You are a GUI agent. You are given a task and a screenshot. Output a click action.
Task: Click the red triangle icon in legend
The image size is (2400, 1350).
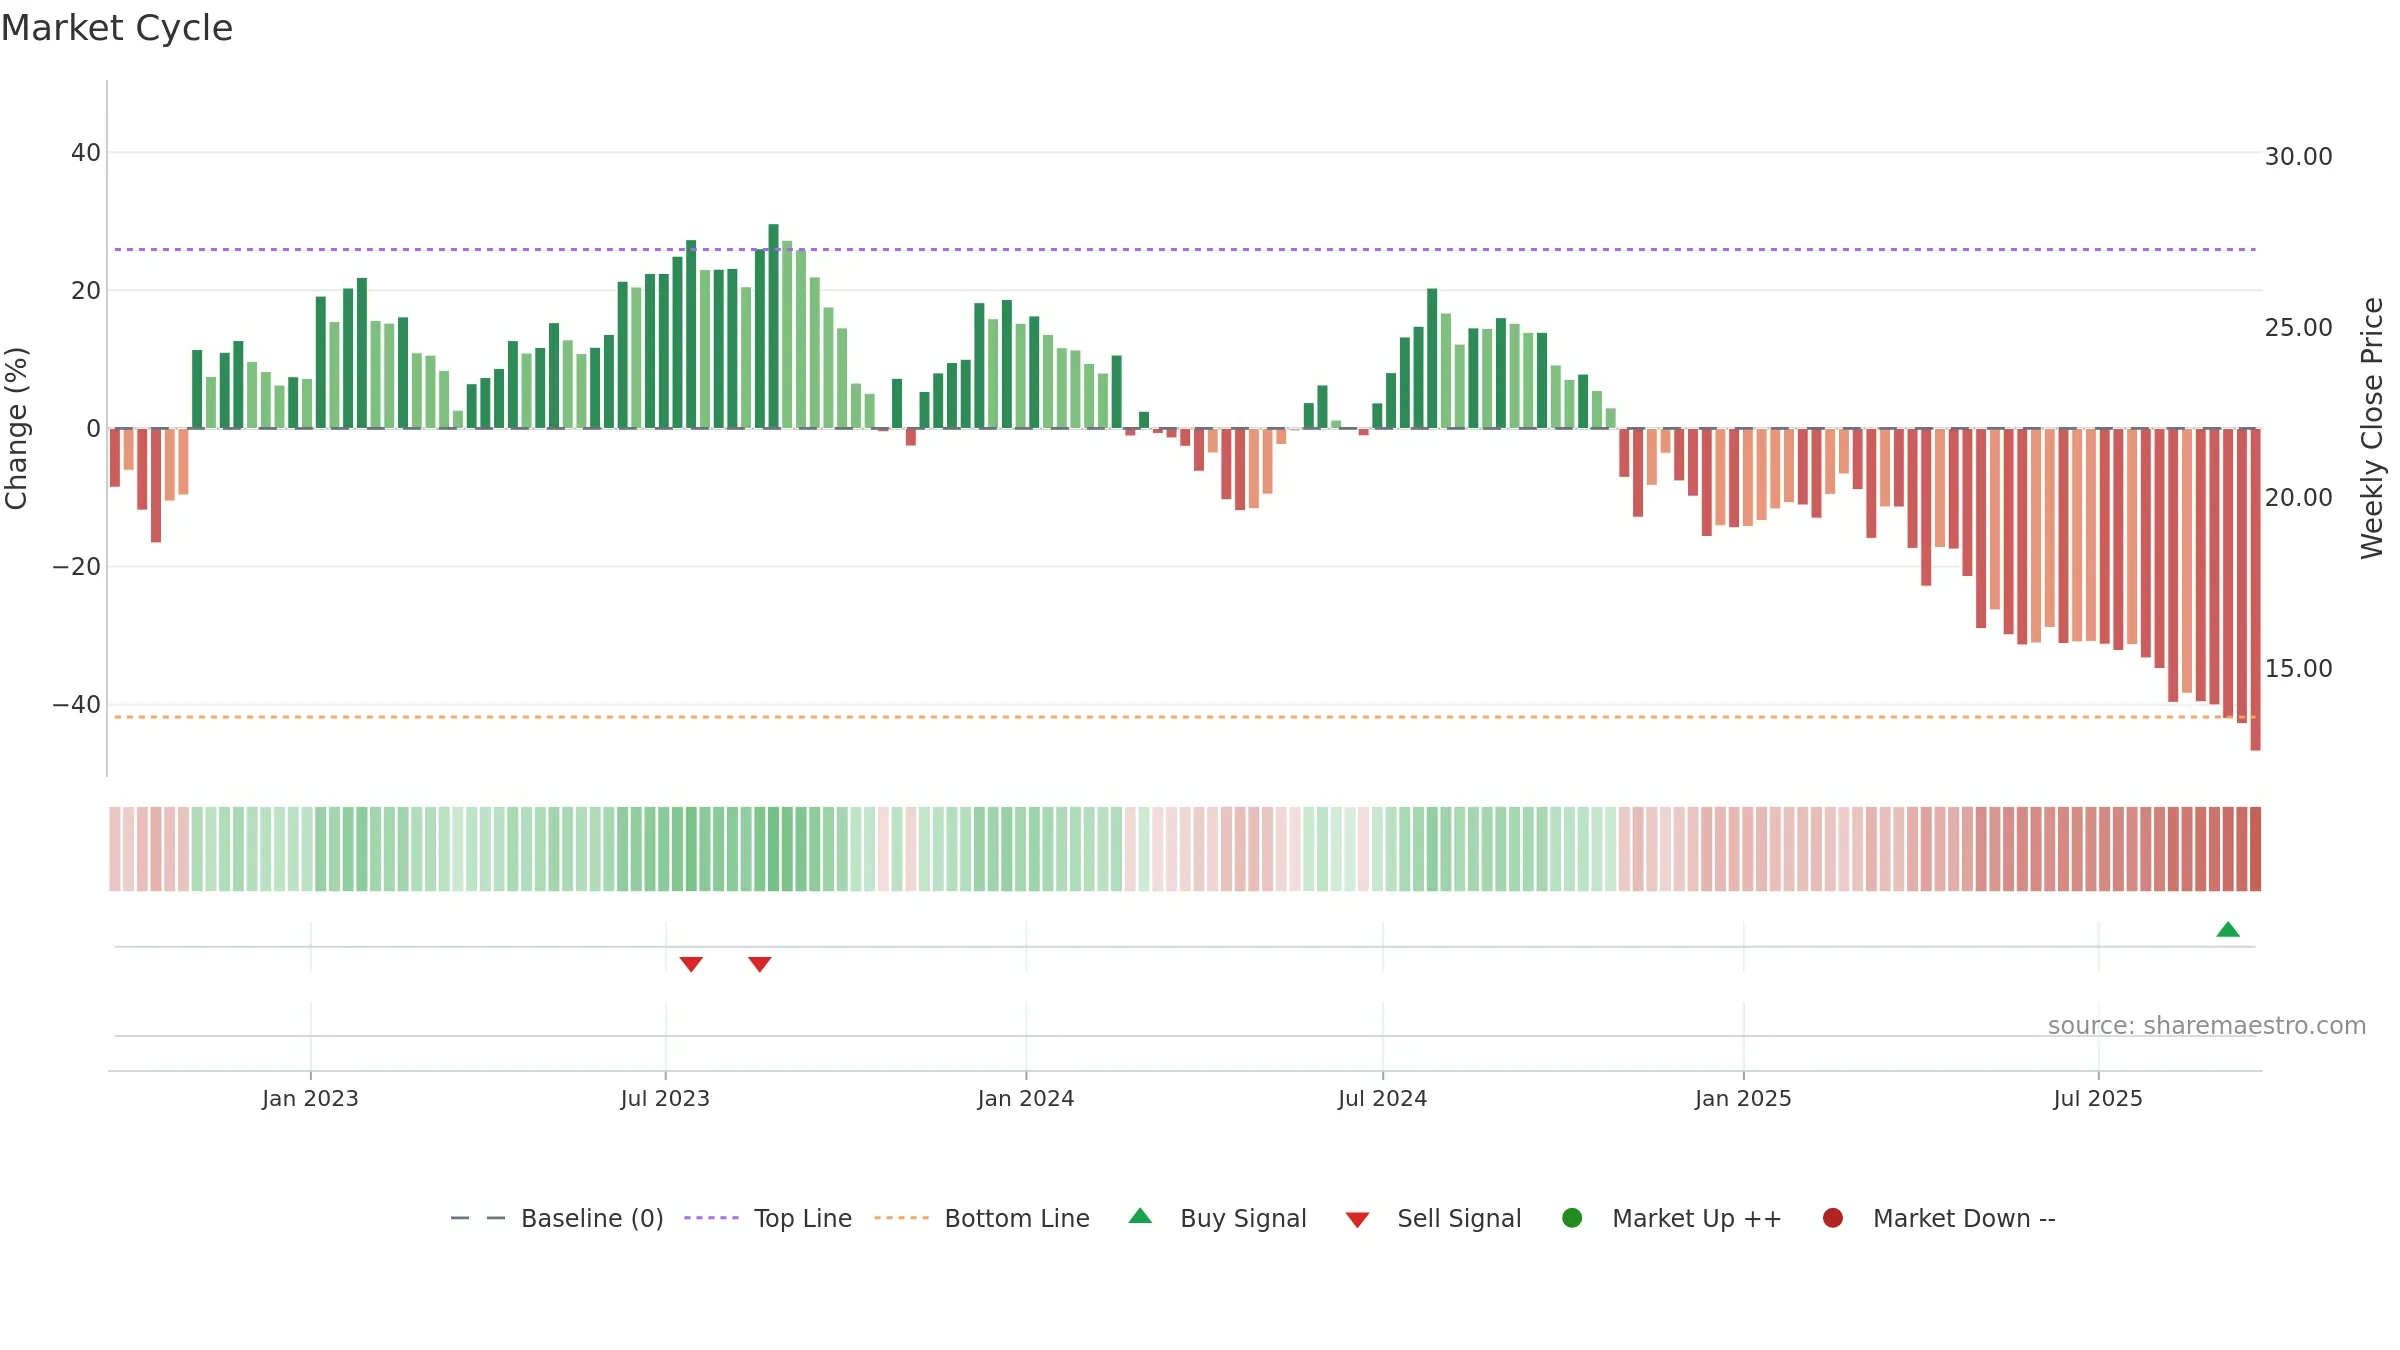pyautogui.click(x=1357, y=1220)
